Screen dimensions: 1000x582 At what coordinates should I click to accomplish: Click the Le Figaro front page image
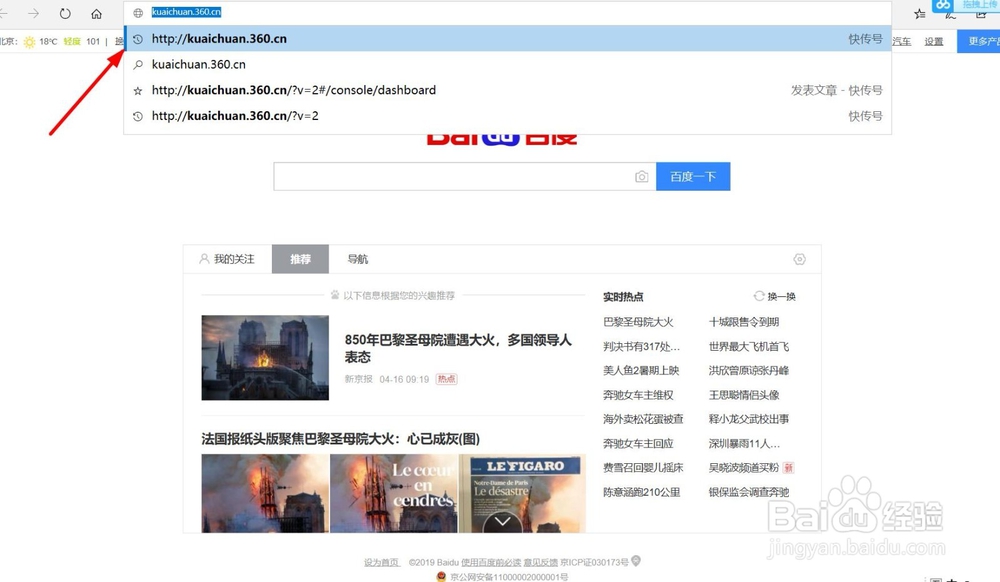coord(522,493)
